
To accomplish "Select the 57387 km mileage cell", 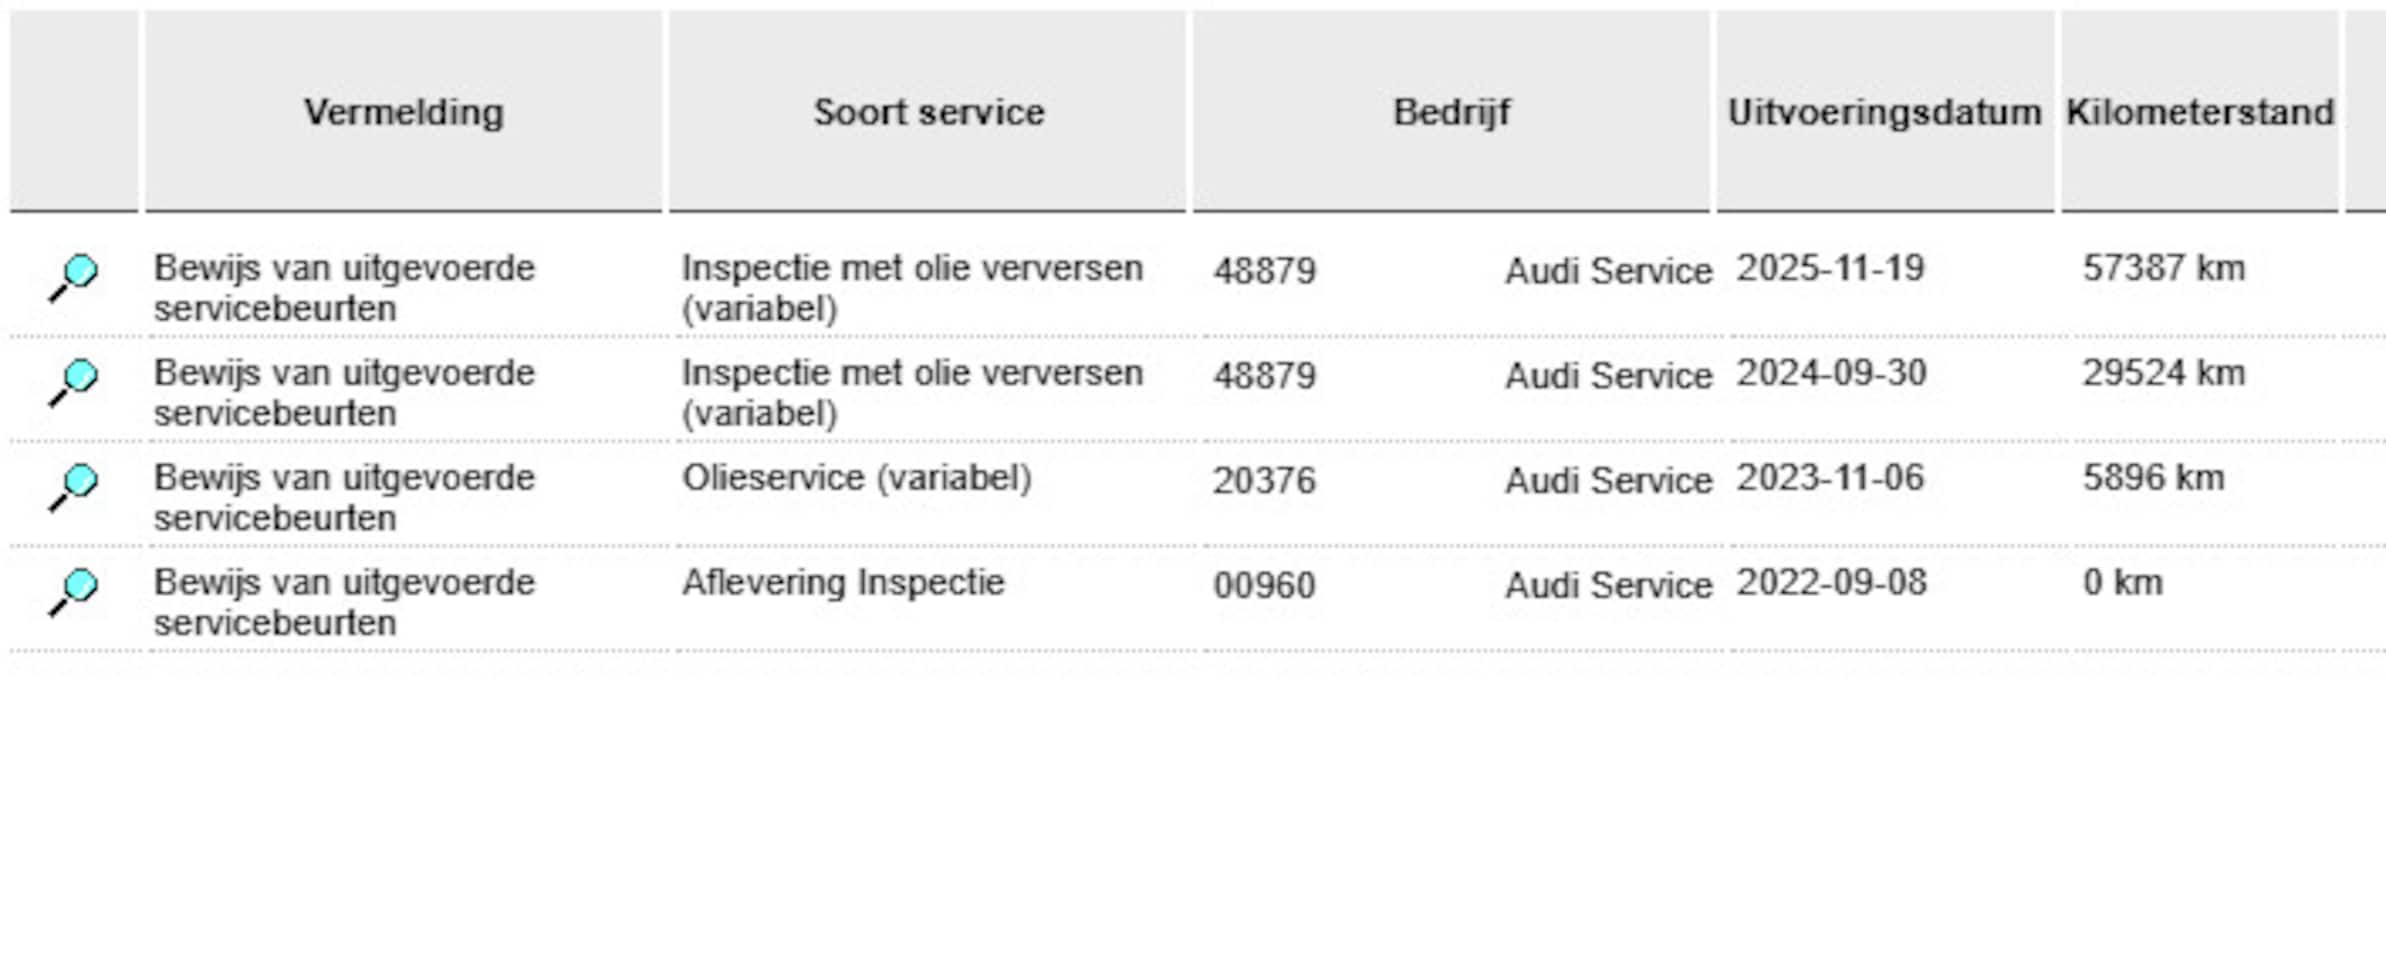I will click(x=2164, y=268).
